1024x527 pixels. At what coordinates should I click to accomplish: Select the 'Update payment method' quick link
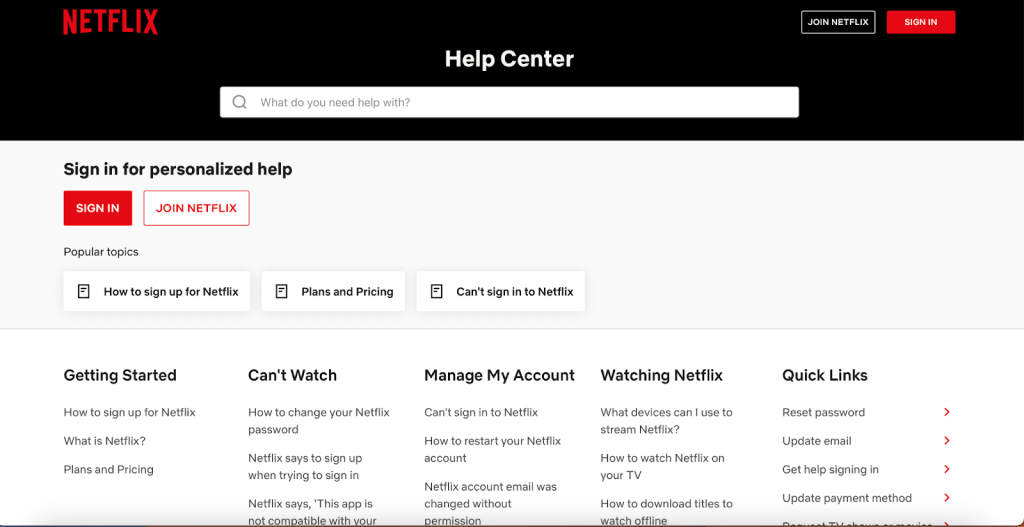click(x=847, y=498)
